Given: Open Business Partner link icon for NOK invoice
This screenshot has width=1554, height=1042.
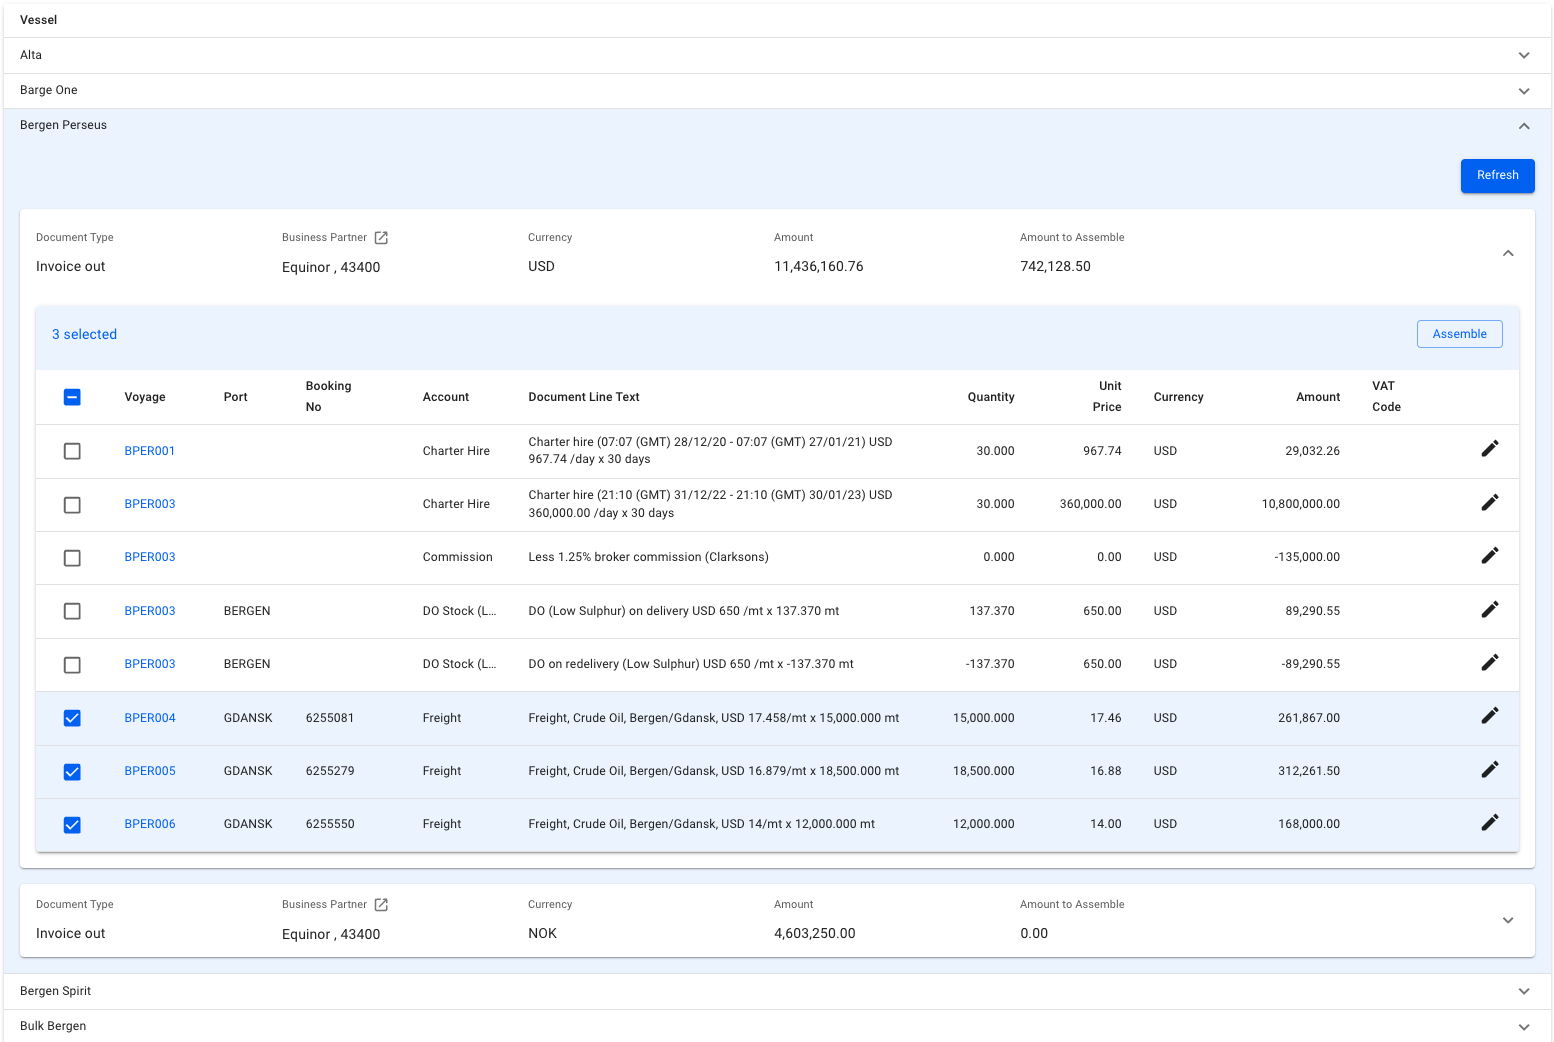Looking at the screenshot, I should [x=381, y=905].
